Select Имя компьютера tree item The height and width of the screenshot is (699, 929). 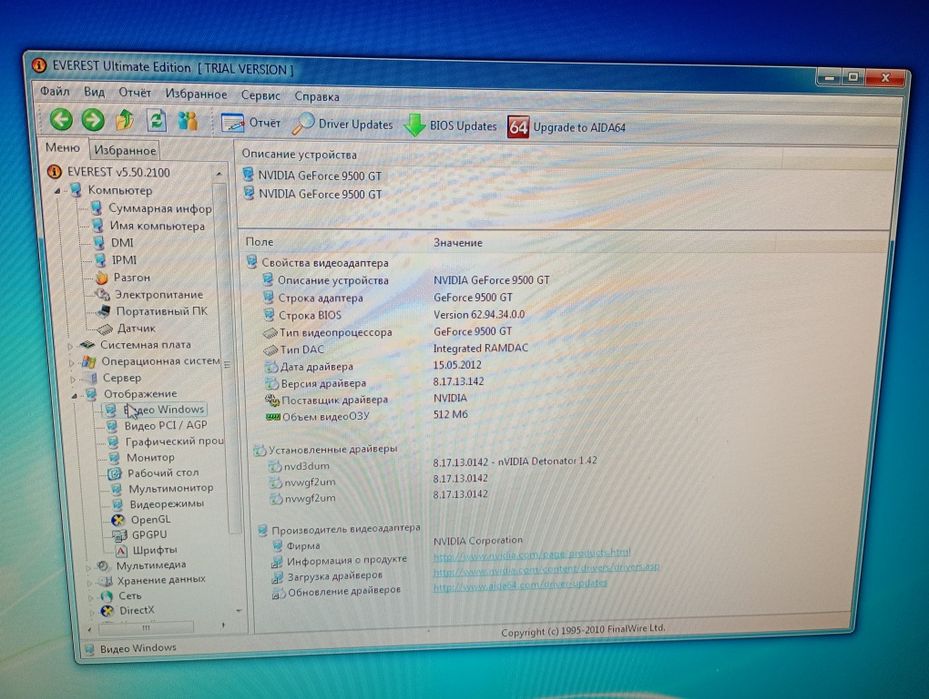tap(157, 226)
